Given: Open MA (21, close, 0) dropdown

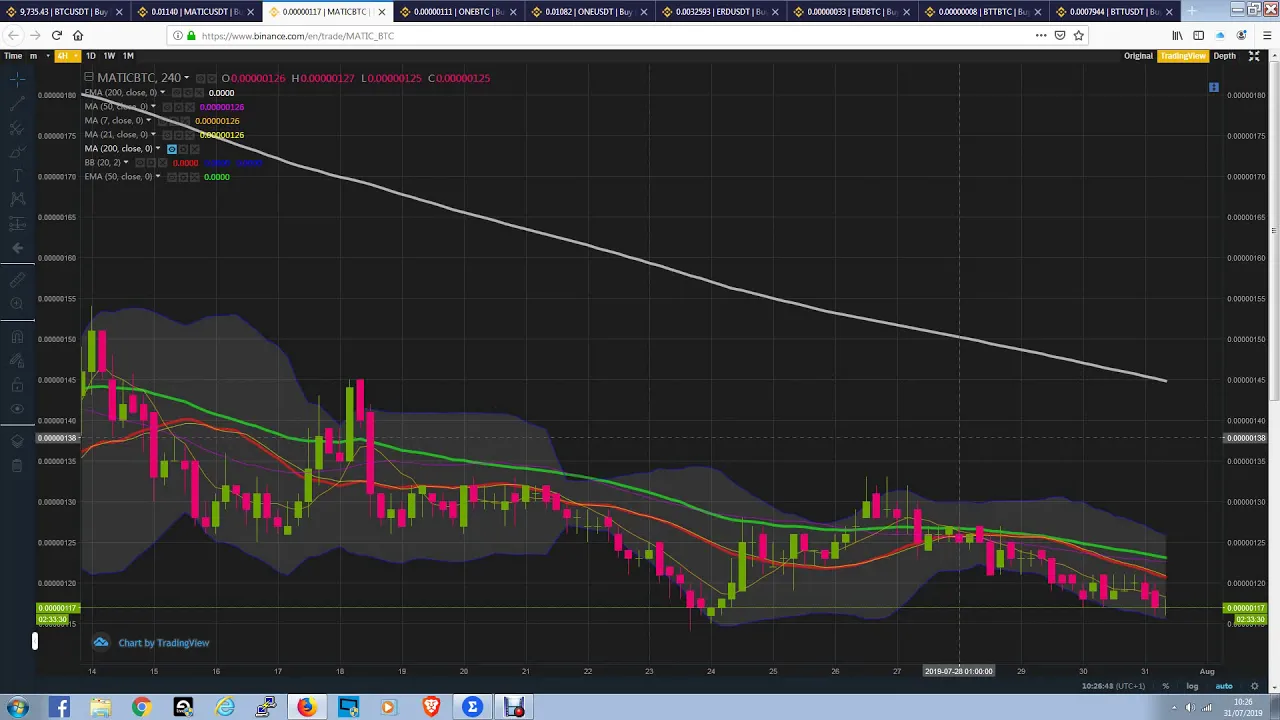Looking at the screenshot, I should (153, 135).
